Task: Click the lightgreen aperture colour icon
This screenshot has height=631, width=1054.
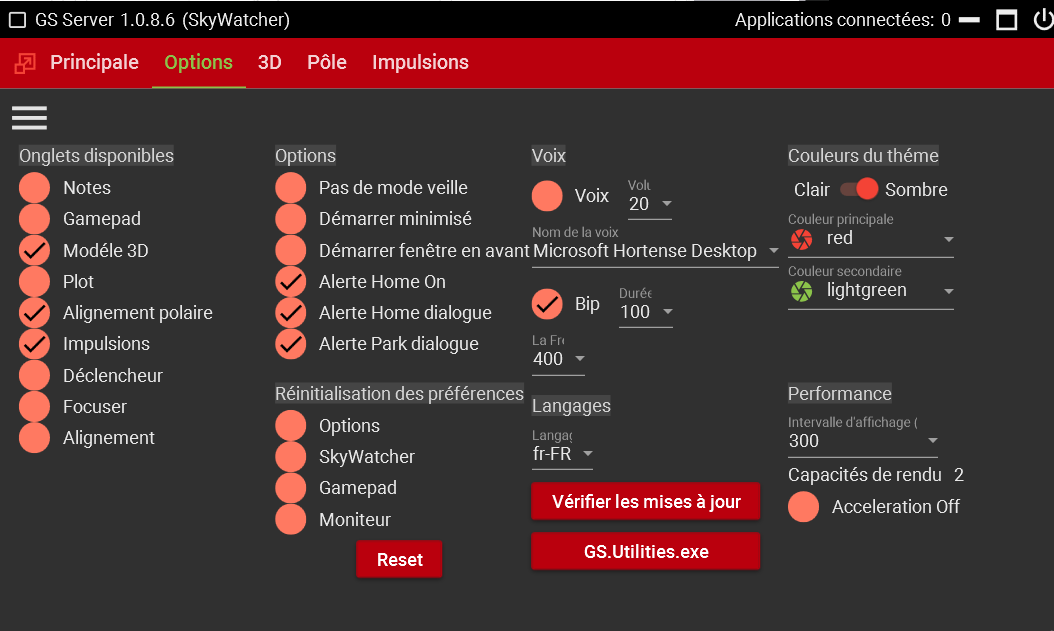Action: 802,291
